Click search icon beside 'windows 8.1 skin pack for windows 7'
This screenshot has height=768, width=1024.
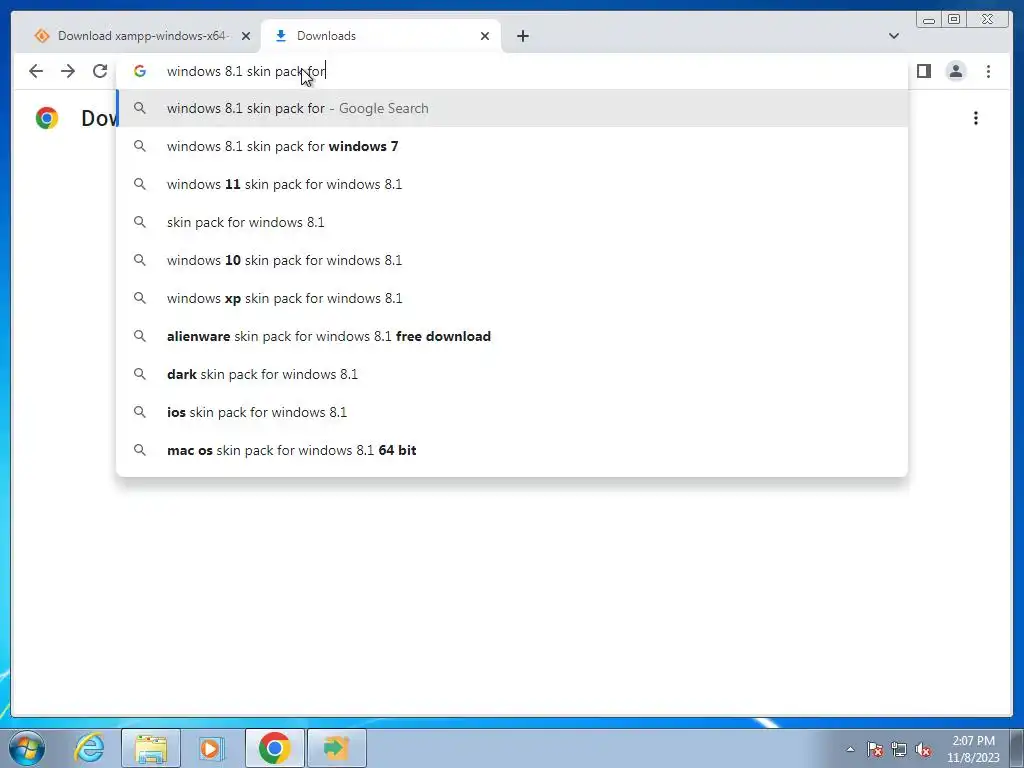click(x=140, y=146)
